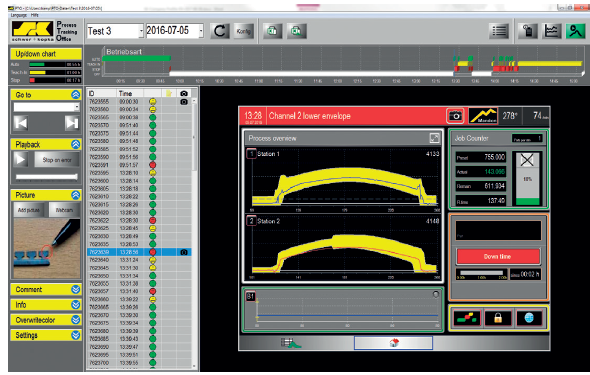Viewport: 590px width, 375px height.
Task: Click the first Excel export icon
Action: 272,31
